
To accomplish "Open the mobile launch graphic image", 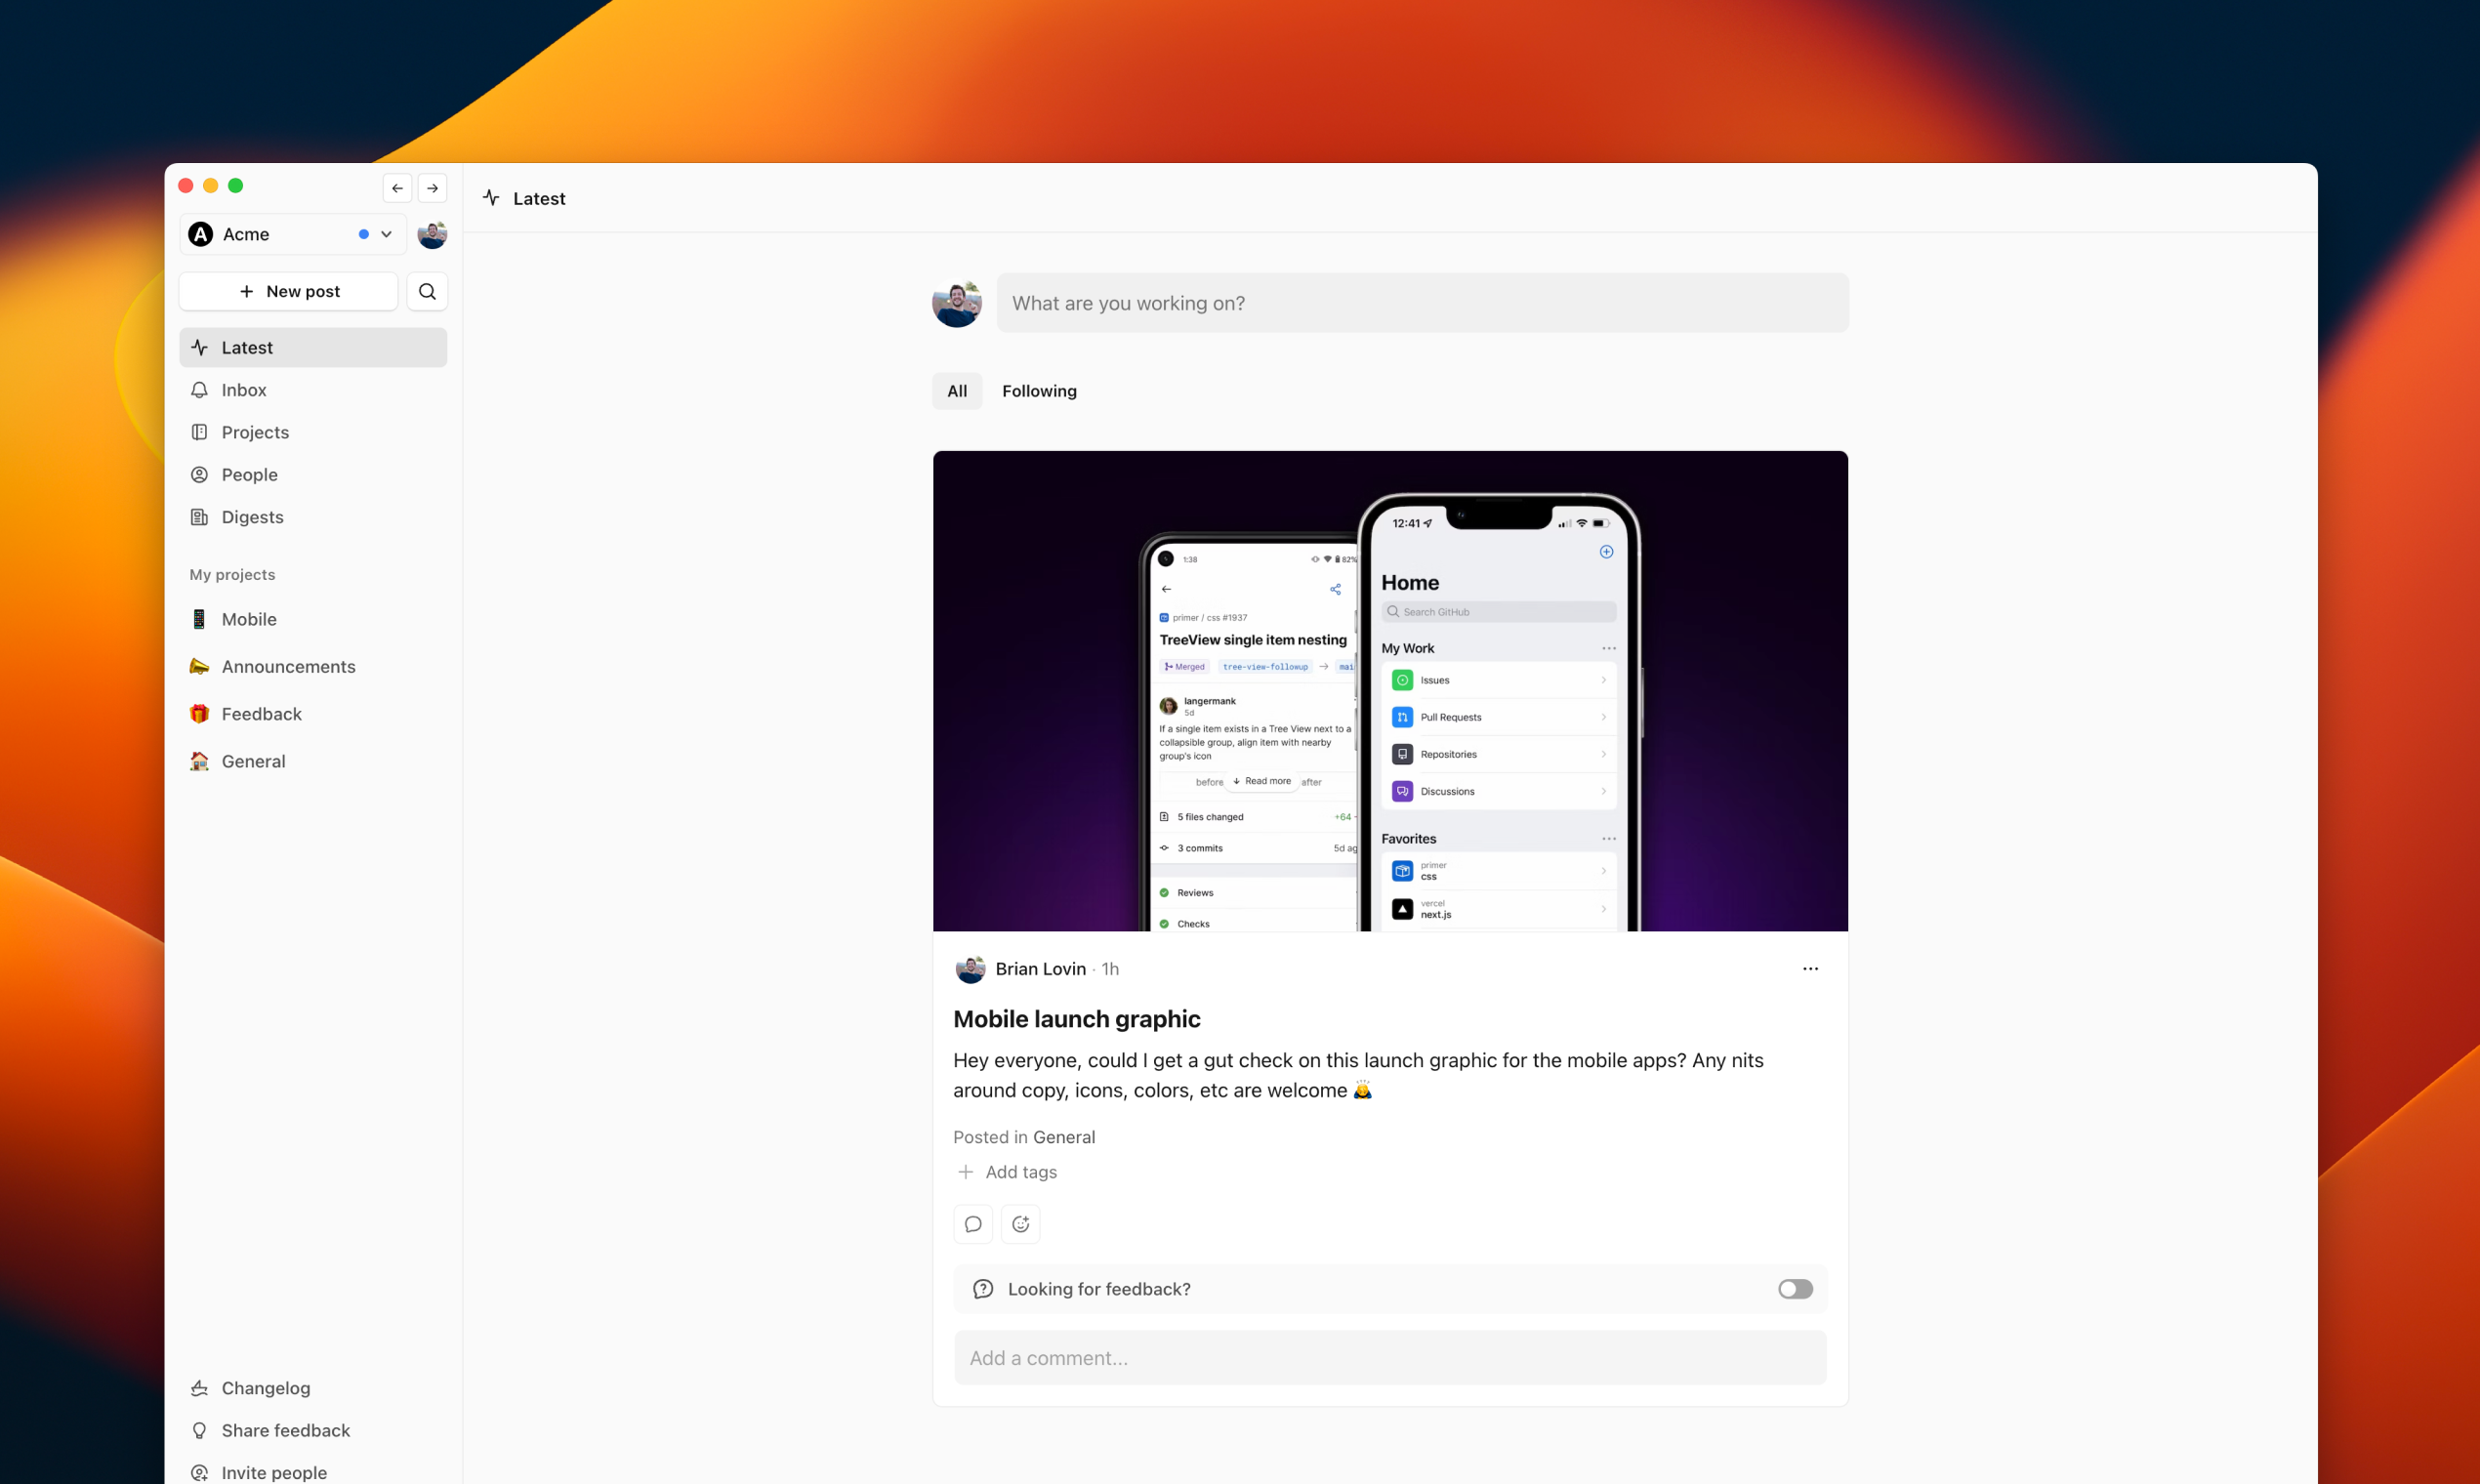I will [x=1390, y=691].
